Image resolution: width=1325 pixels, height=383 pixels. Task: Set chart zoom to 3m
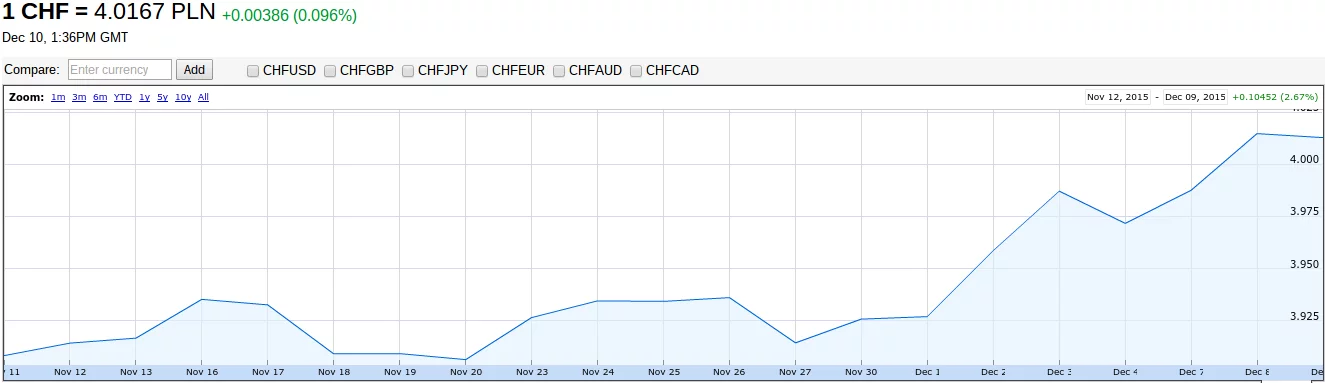pos(79,97)
